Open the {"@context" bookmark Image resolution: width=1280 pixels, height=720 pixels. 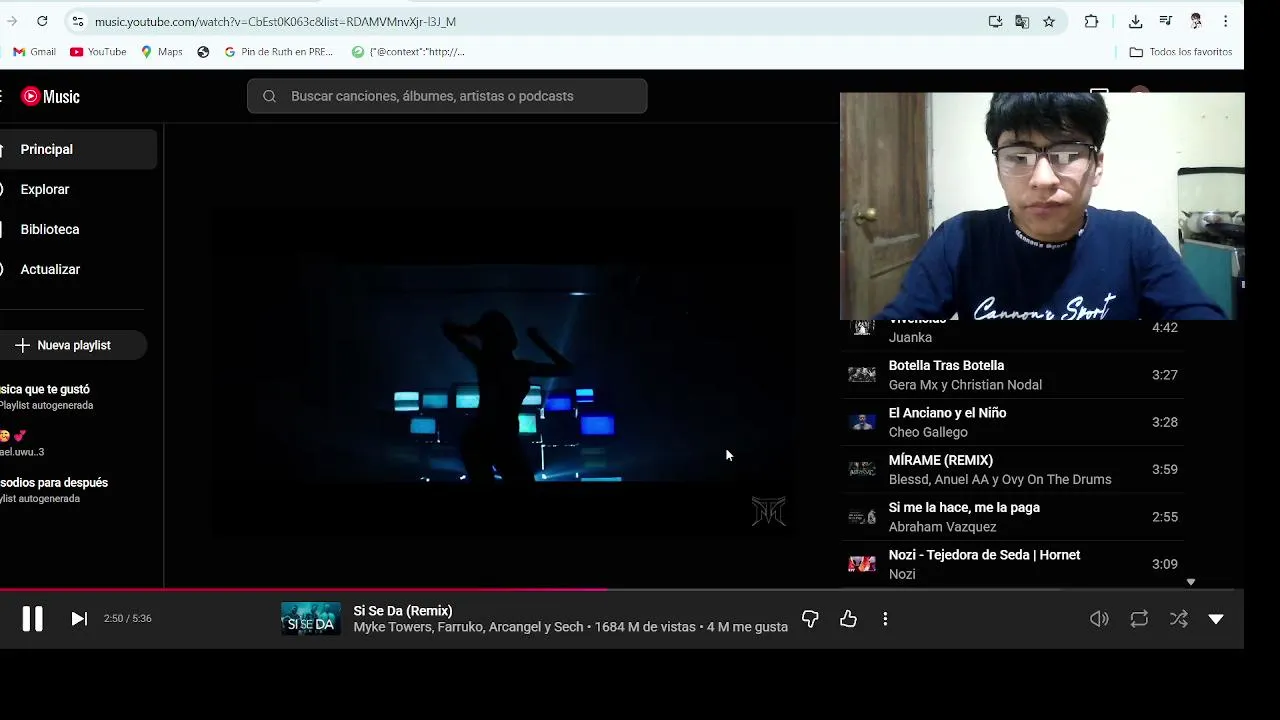pos(408,52)
